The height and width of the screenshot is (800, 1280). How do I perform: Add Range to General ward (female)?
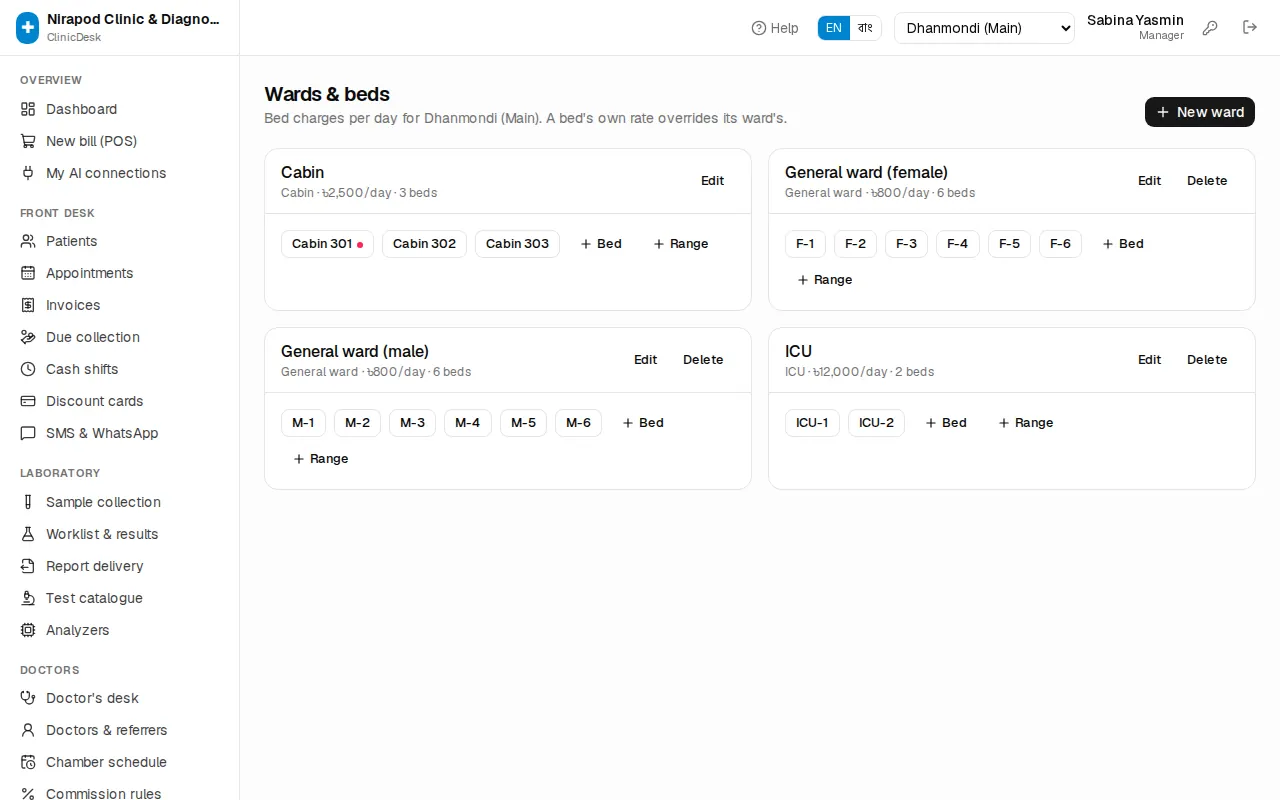tap(825, 280)
